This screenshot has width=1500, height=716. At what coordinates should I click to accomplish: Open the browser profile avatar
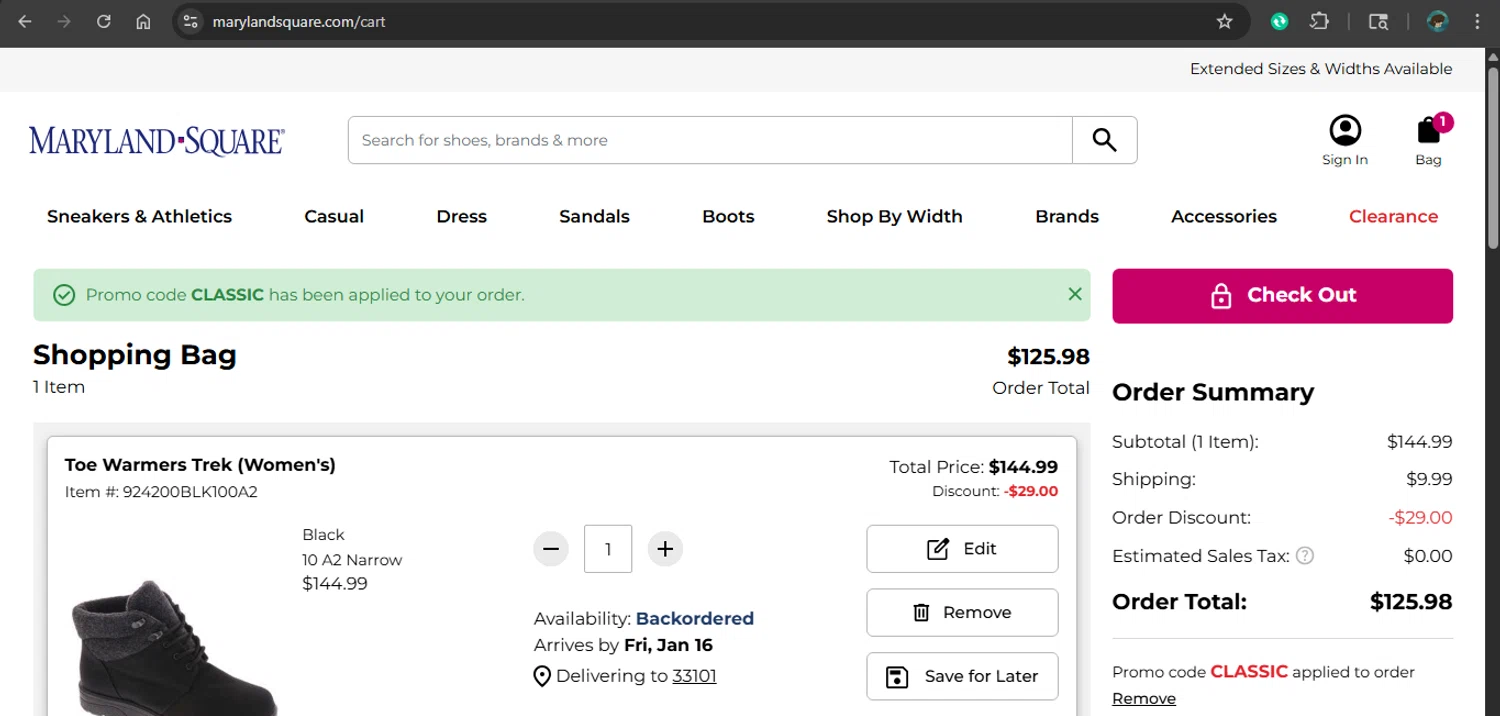pyautogui.click(x=1438, y=21)
